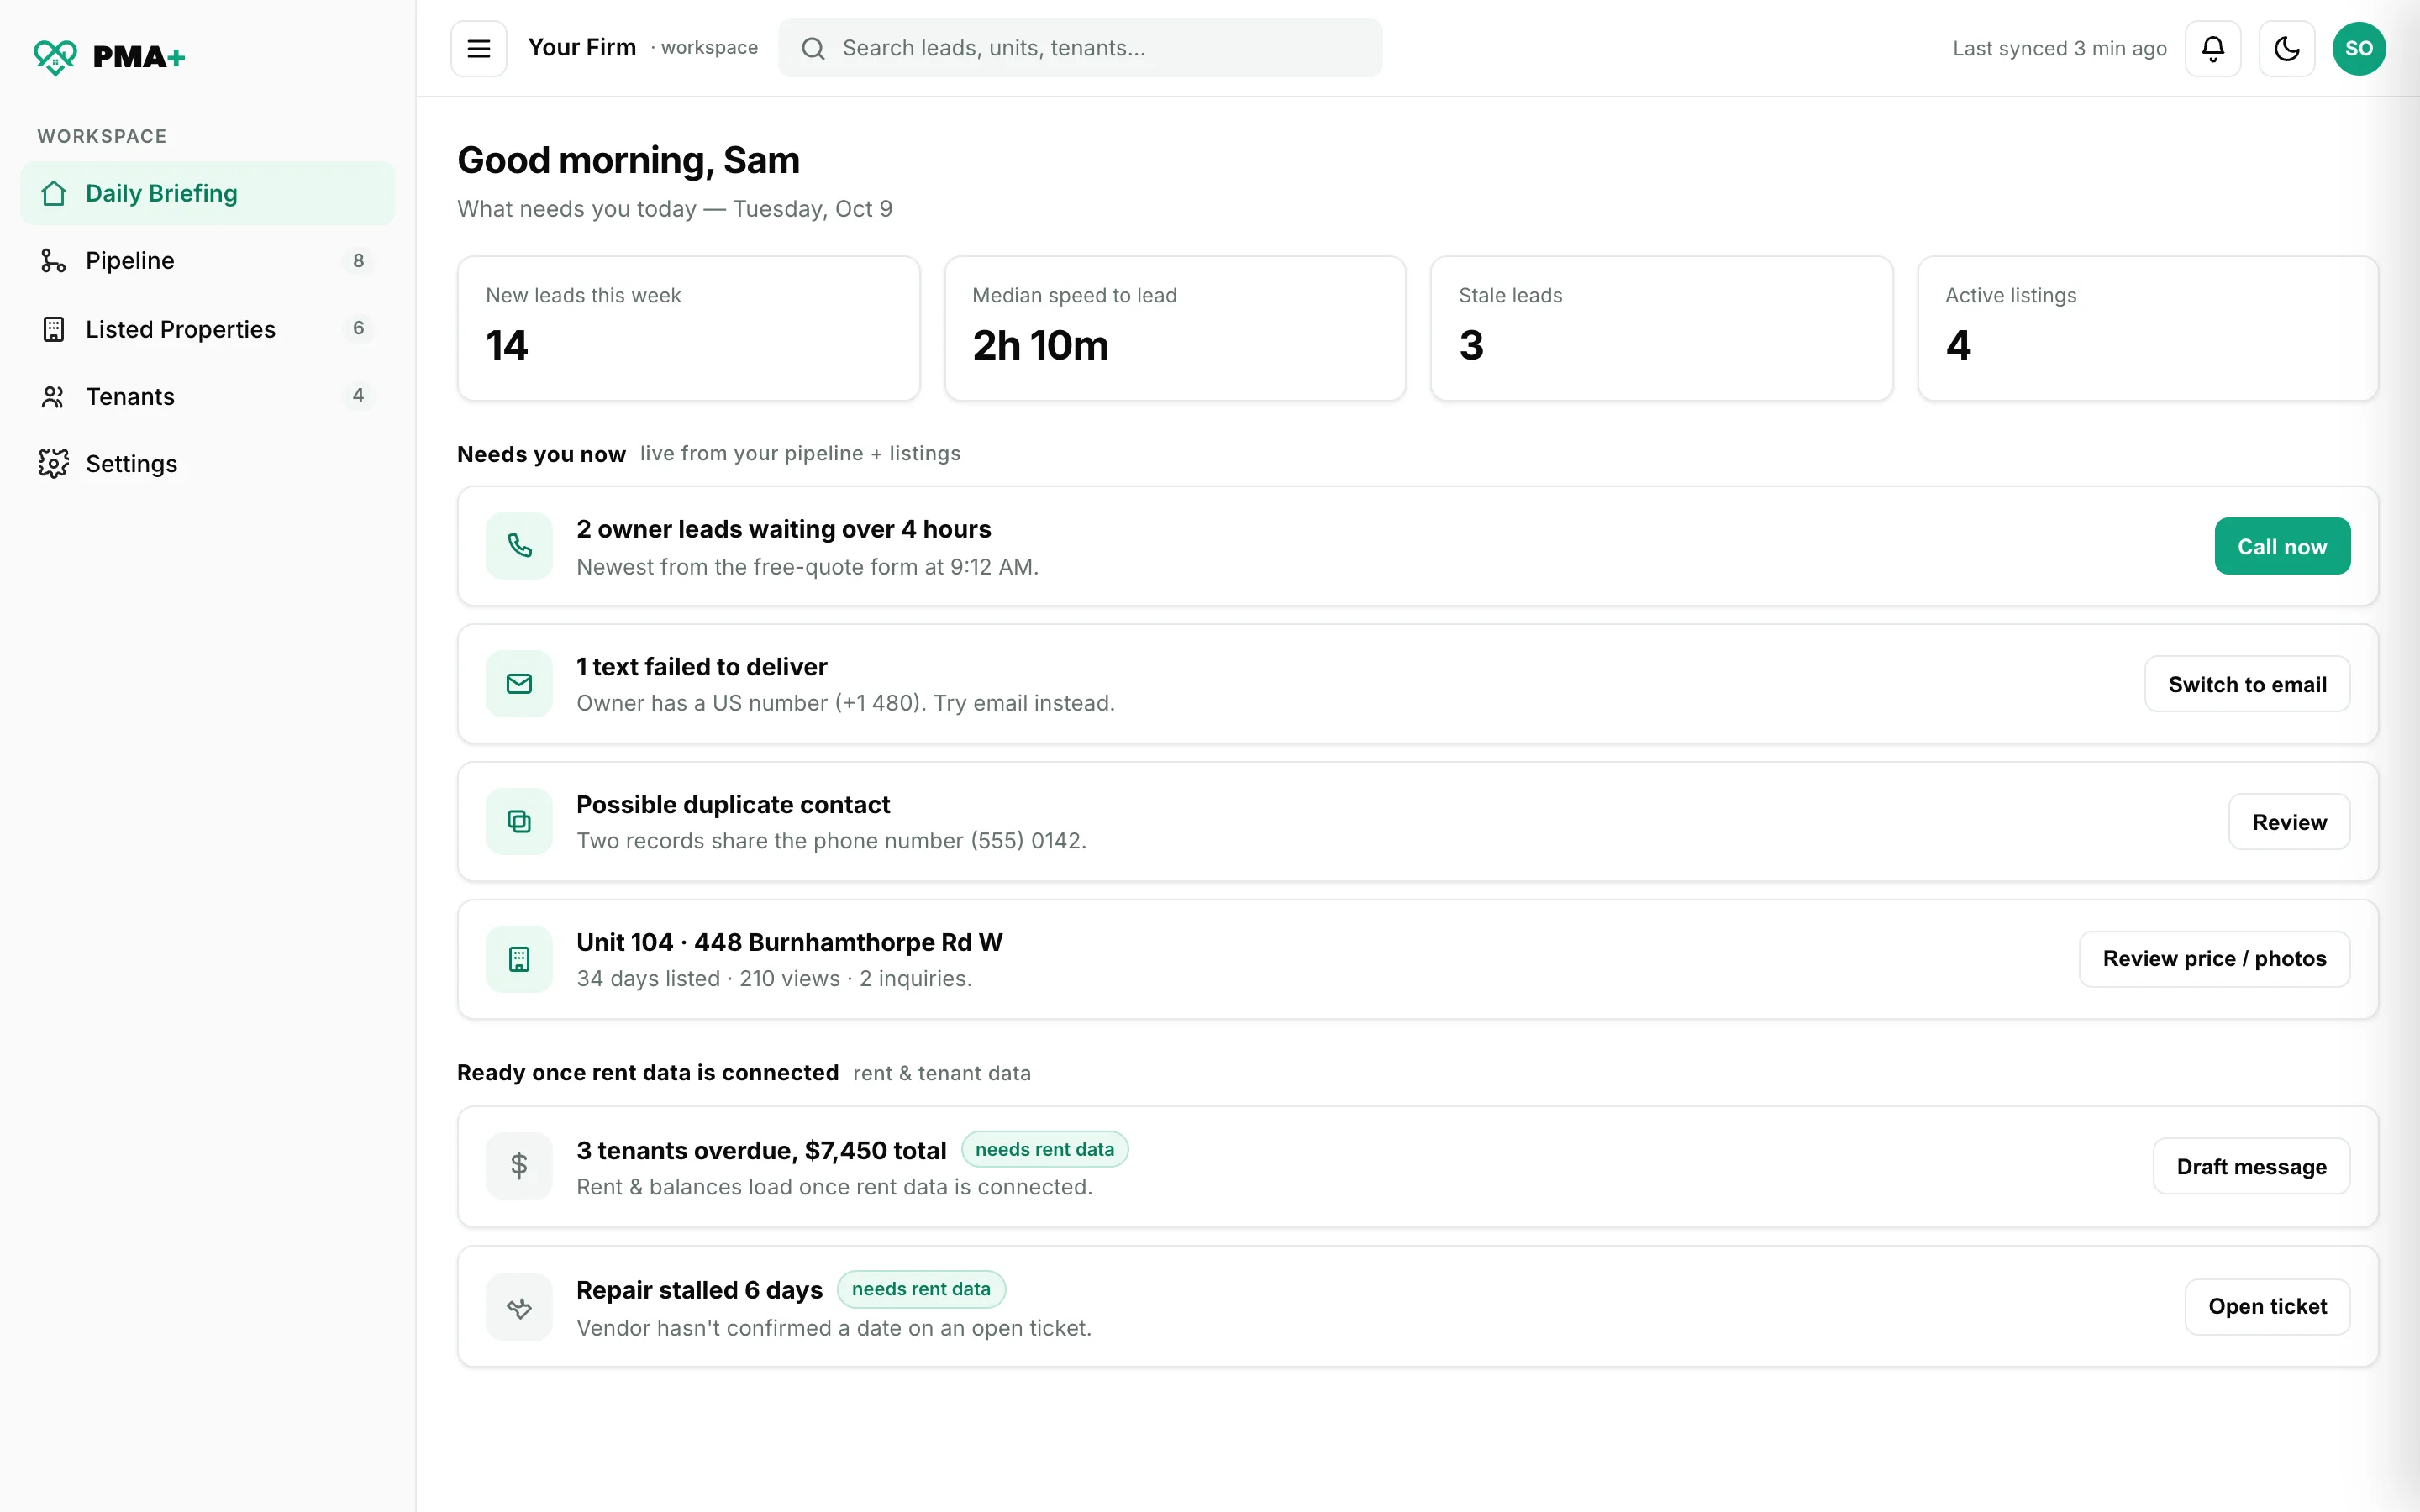Open the Daily Briefing page
This screenshot has width=2420, height=1512.
point(207,193)
